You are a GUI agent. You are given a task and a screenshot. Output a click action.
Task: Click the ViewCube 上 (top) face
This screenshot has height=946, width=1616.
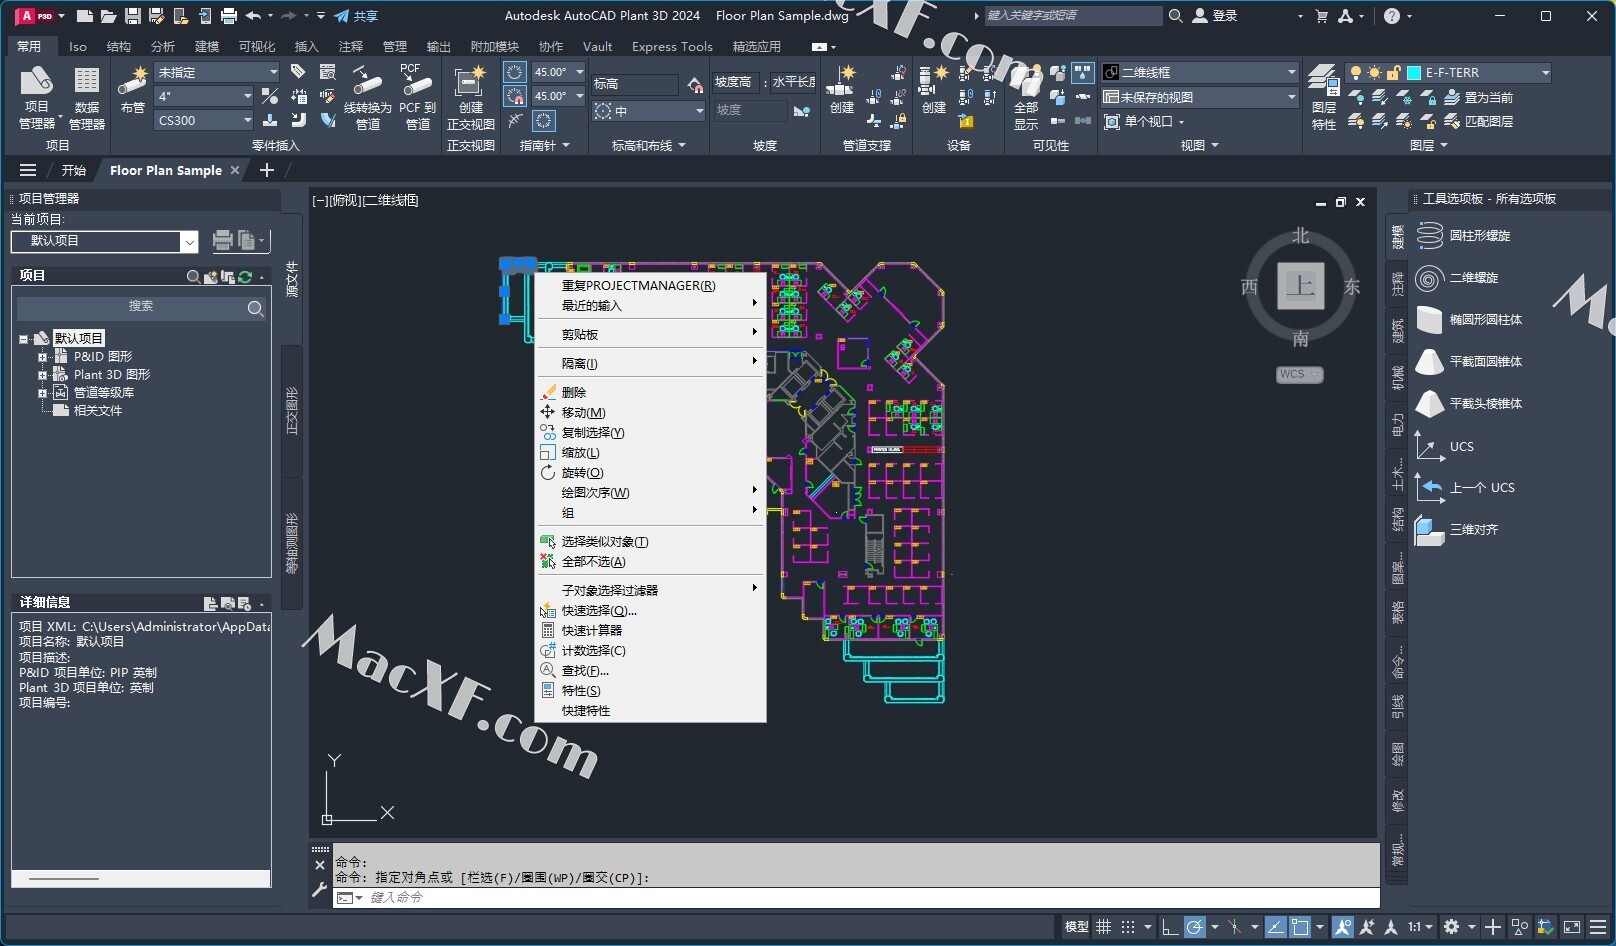pos(1300,286)
